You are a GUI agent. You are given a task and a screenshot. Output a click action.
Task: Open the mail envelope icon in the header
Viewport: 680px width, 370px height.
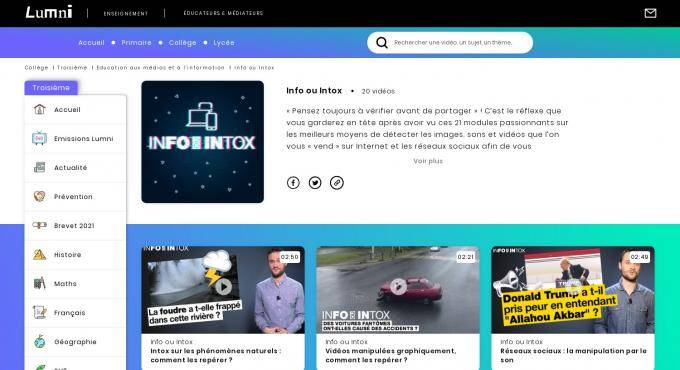click(650, 13)
